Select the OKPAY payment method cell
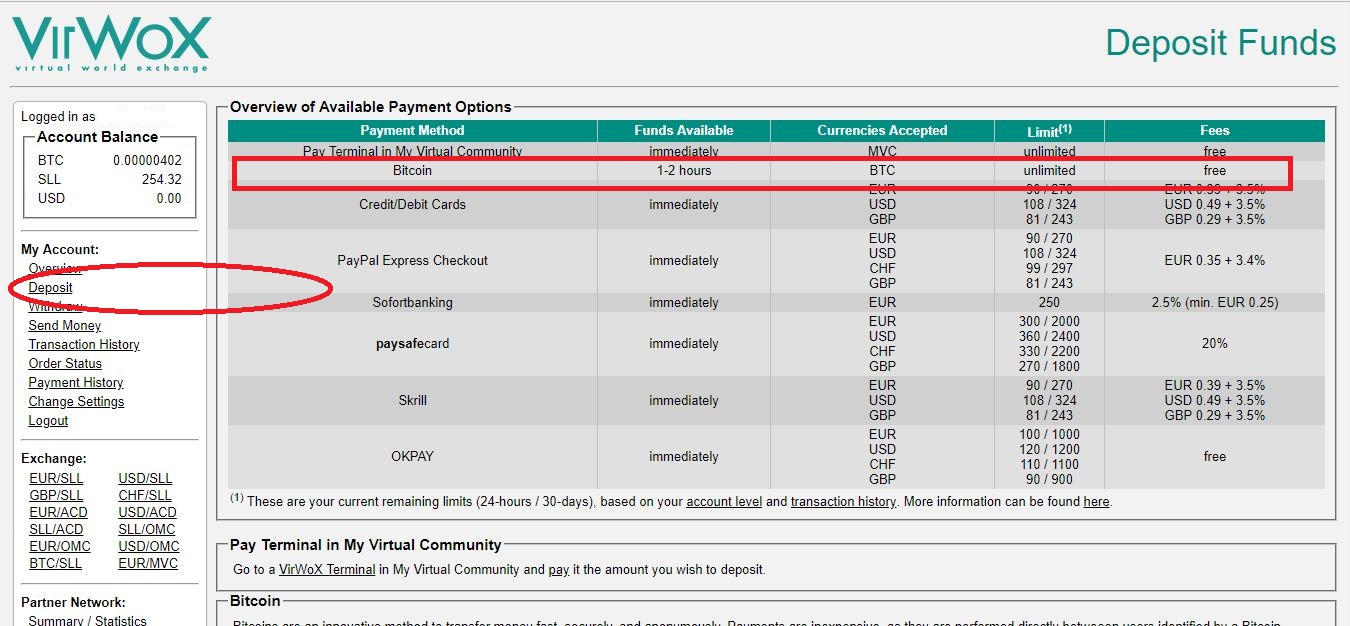1350x626 pixels. pos(412,457)
